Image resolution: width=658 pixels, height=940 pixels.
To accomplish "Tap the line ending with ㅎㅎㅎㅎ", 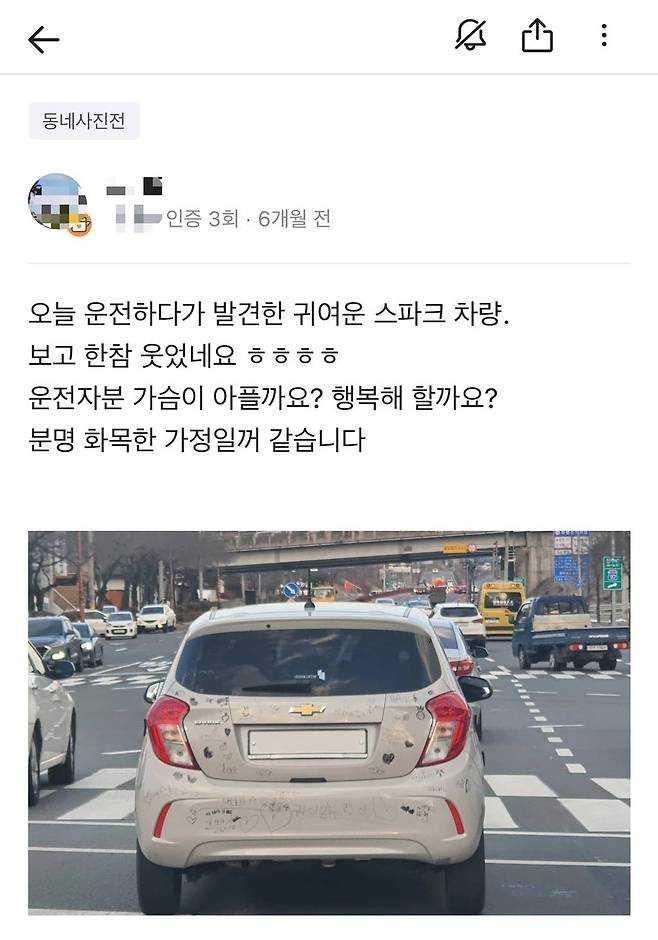I will (184, 355).
